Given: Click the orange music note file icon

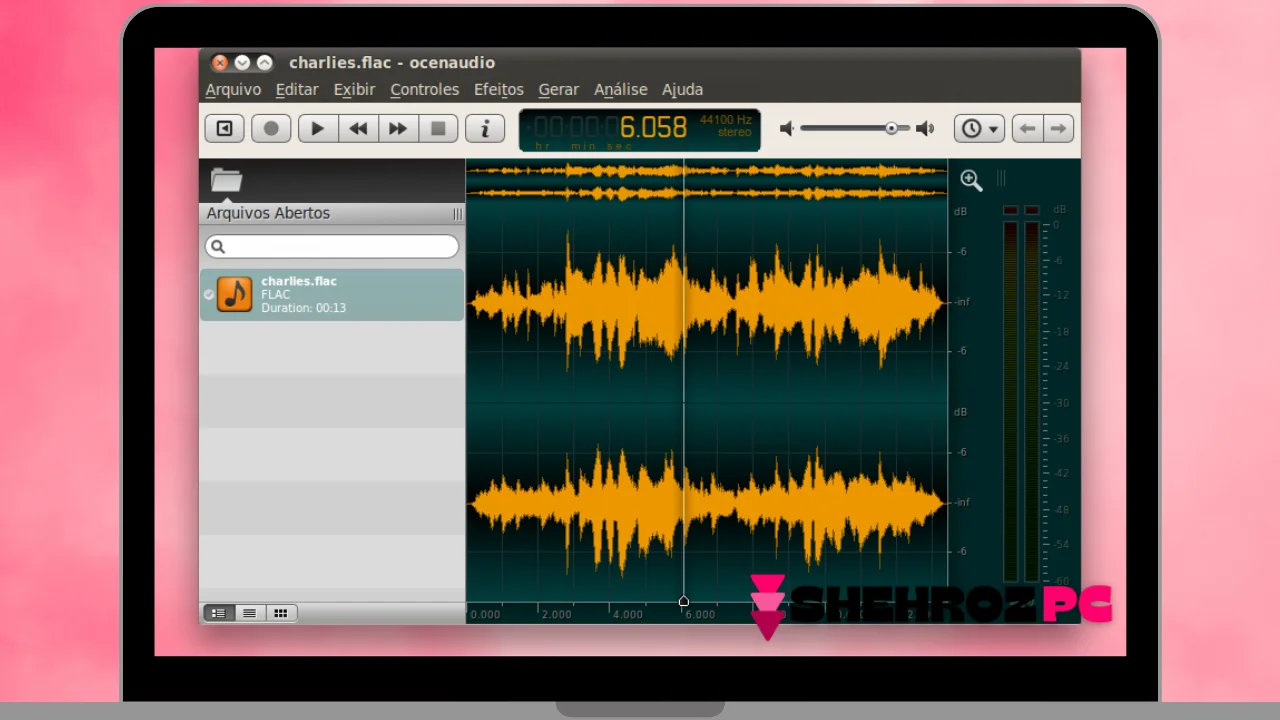Looking at the screenshot, I should point(235,294).
